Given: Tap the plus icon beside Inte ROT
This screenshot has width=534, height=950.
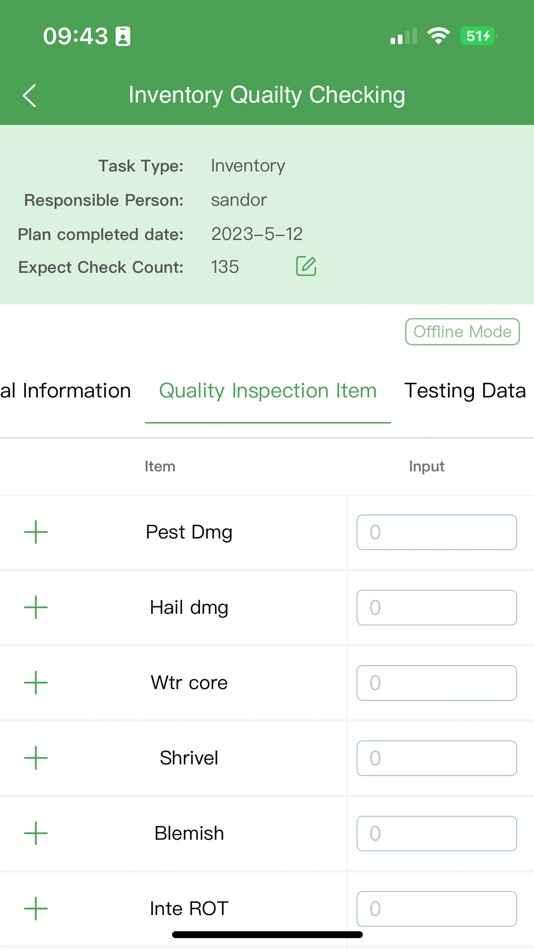Looking at the screenshot, I should pyautogui.click(x=36, y=908).
